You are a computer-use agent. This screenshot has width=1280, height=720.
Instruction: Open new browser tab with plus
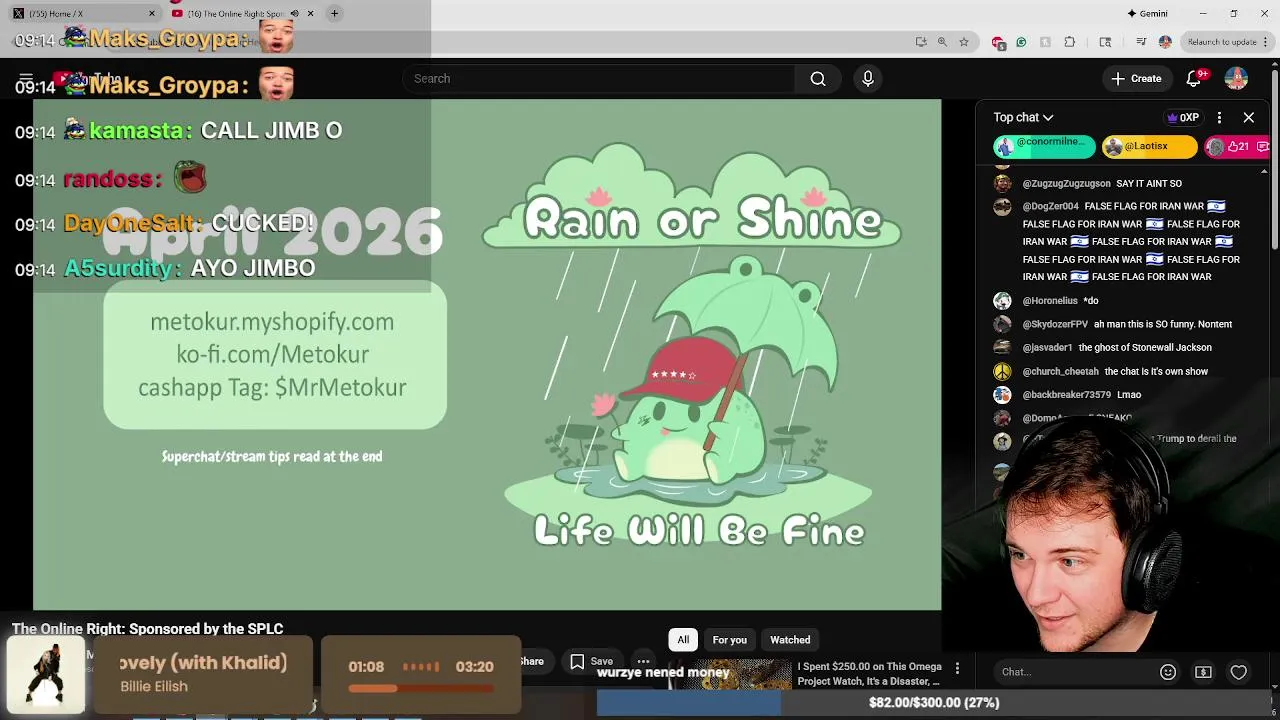pyautogui.click(x=335, y=13)
